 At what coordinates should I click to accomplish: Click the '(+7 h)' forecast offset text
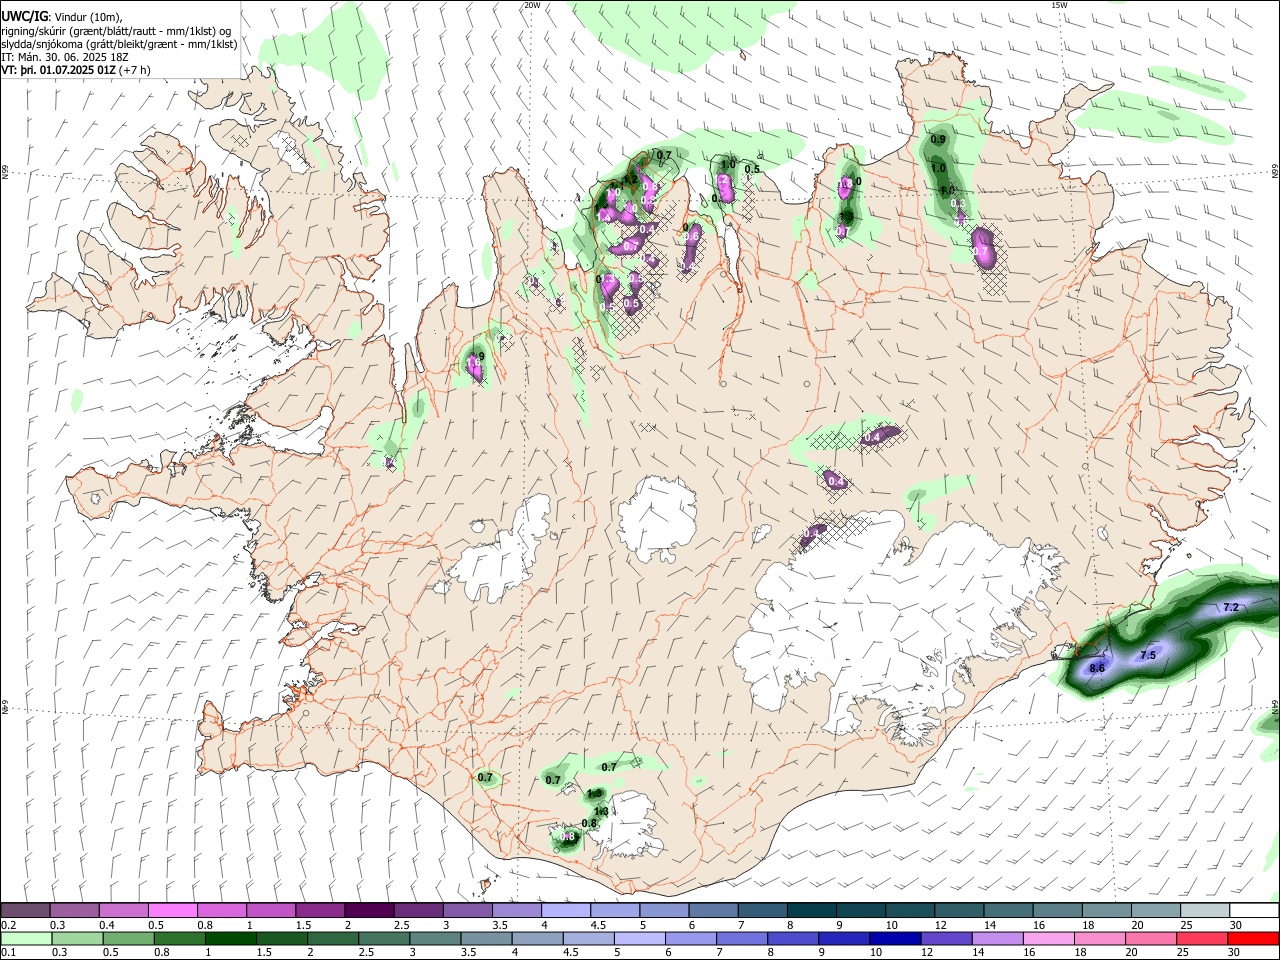[135, 70]
